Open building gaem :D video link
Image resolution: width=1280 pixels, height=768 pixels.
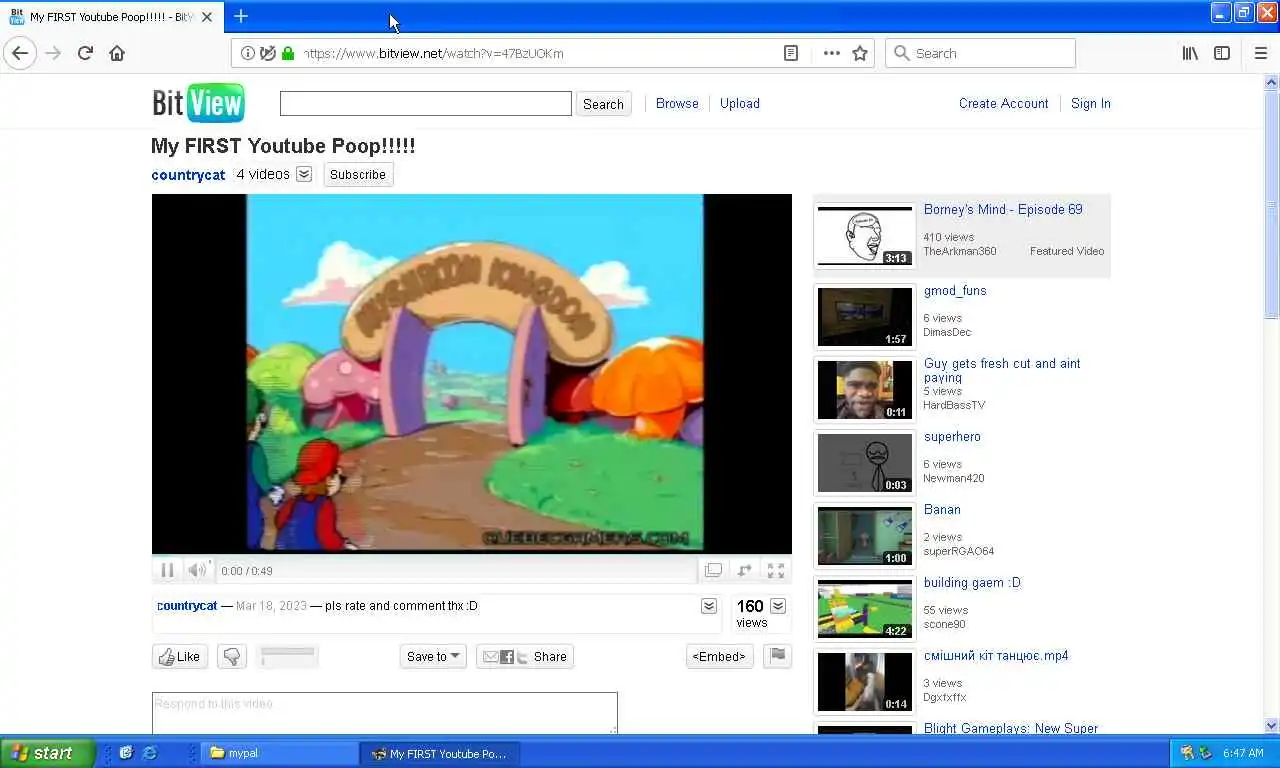[972, 583]
